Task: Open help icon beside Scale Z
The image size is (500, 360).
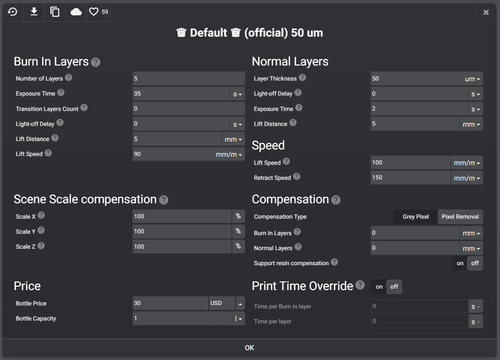Action: pos(41,246)
